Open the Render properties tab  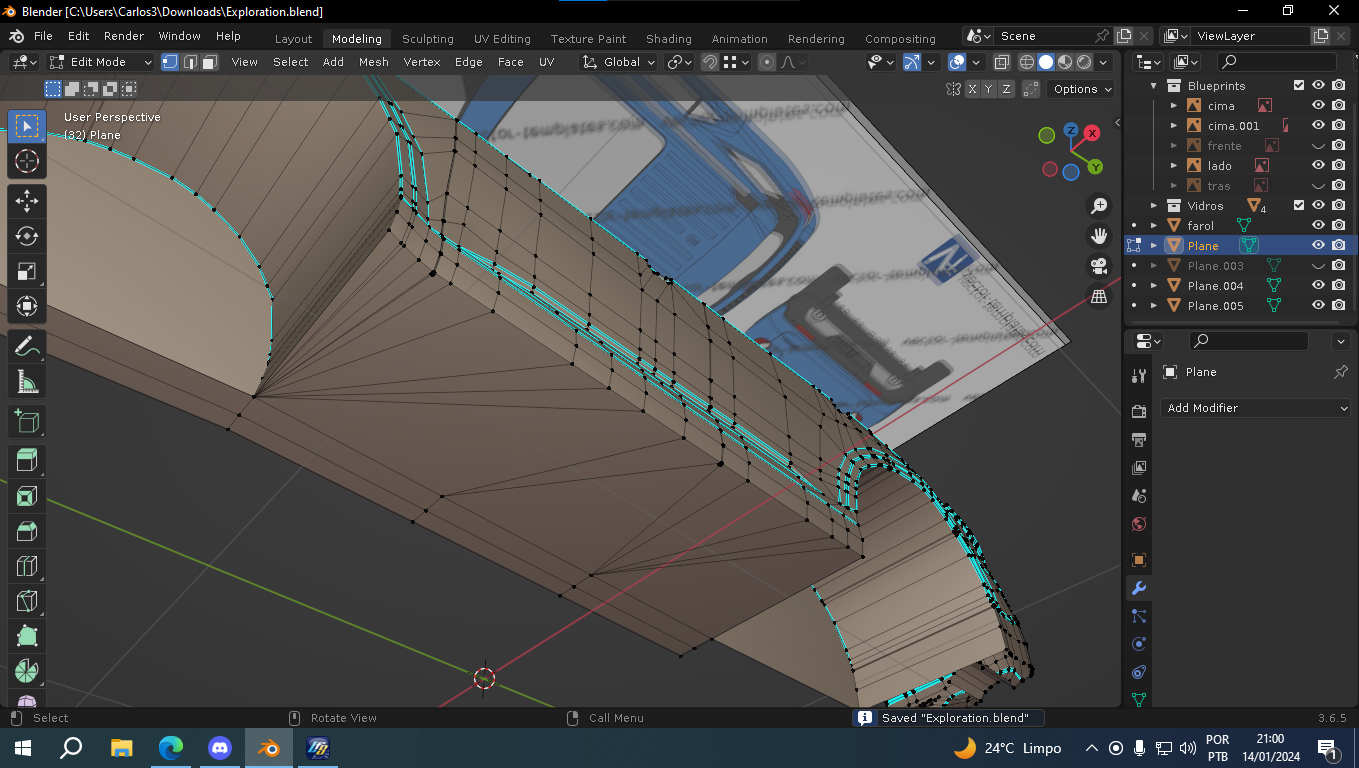(x=1138, y=411)
